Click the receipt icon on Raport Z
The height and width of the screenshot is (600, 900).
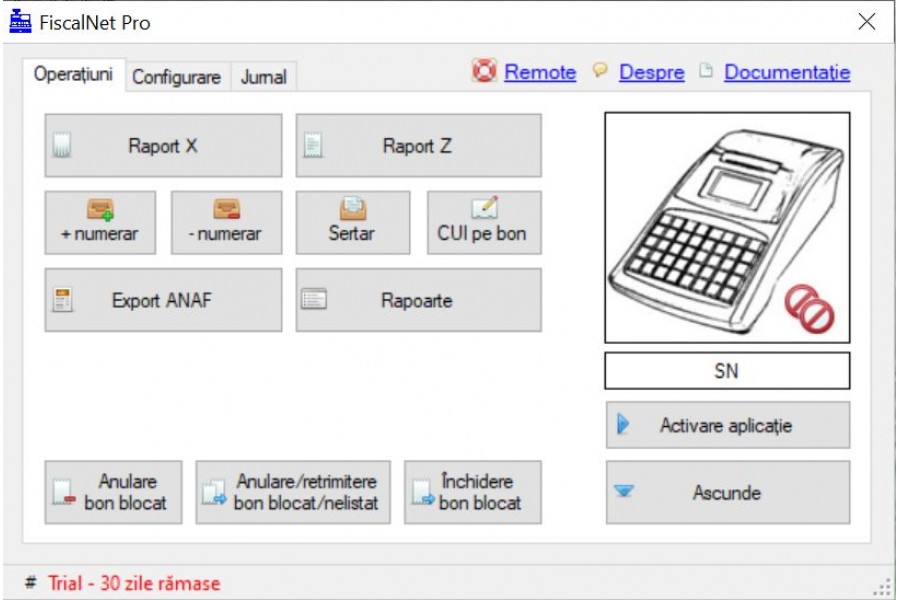pyautogui.click(x=313, y=145)
